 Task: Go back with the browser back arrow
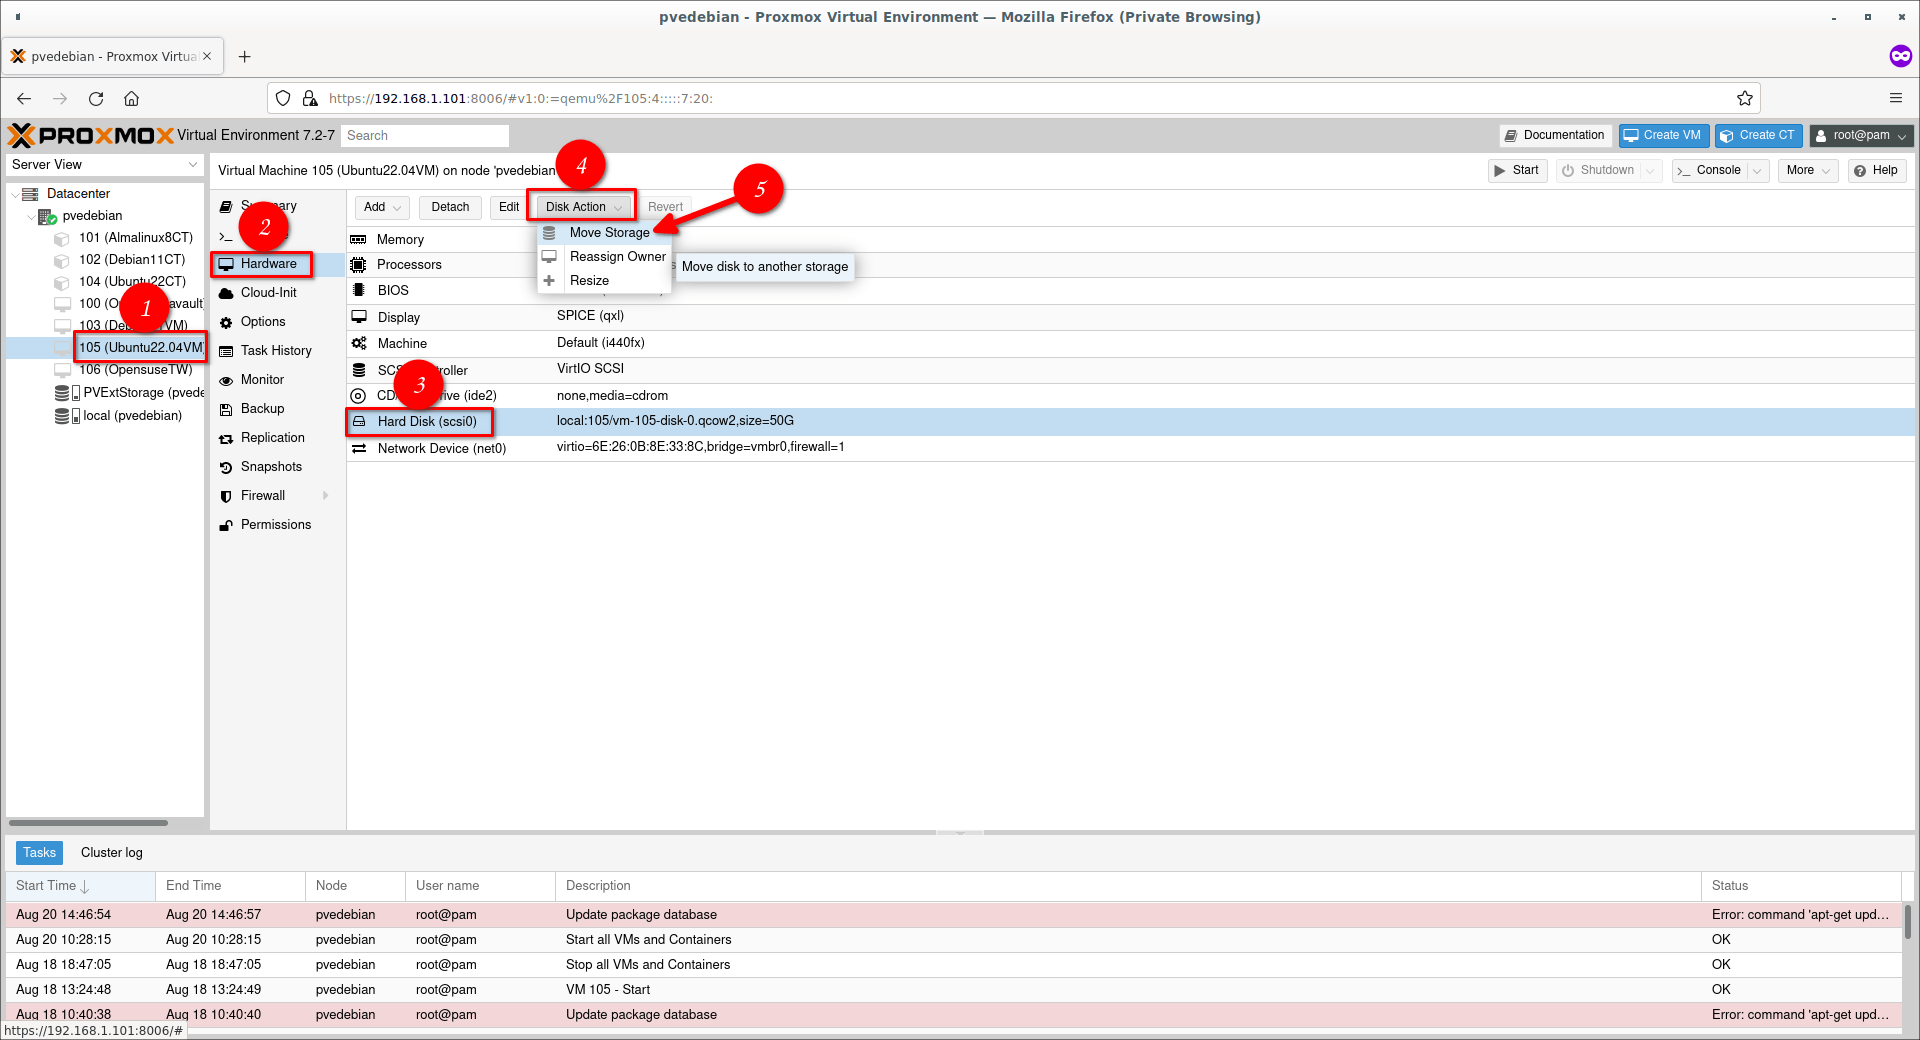pos(24,99)
